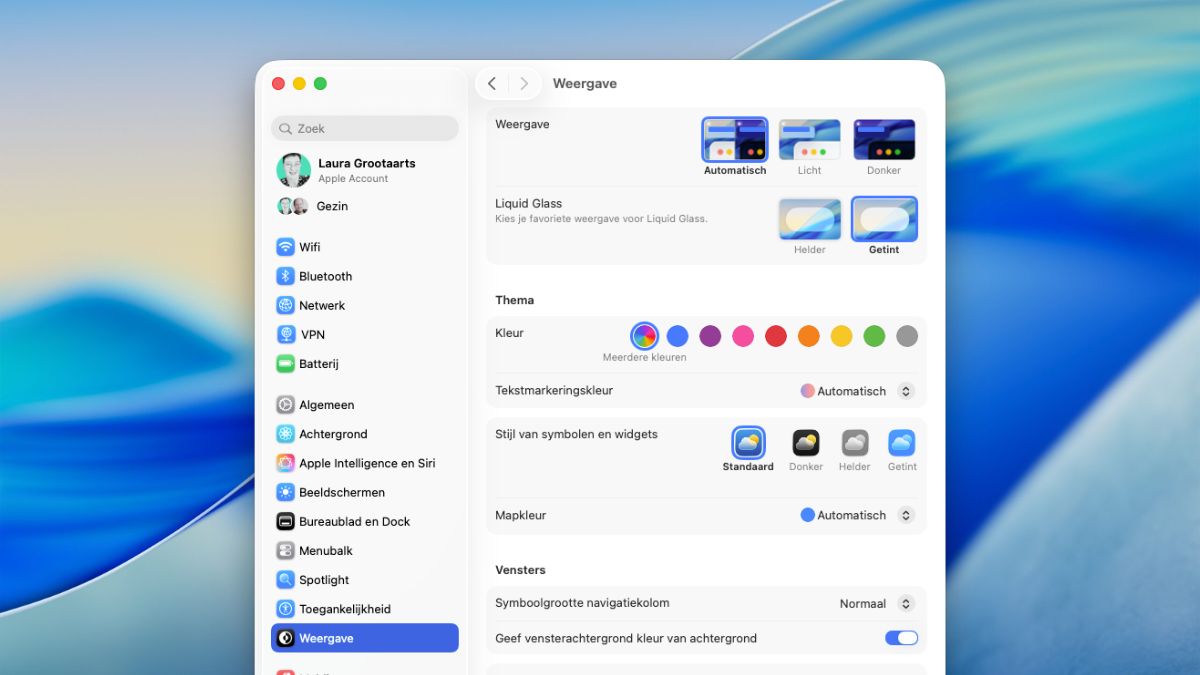Choose the Getint icon style
Image resolution: width=1200 pixels, height=675 pixels.
pos(902,443)
